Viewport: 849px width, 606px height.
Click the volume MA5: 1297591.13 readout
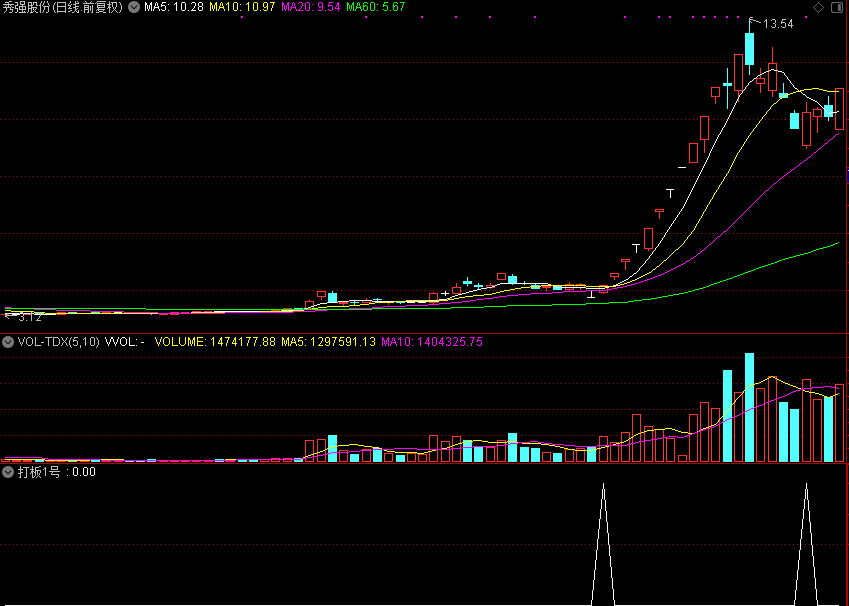[328, 342]
